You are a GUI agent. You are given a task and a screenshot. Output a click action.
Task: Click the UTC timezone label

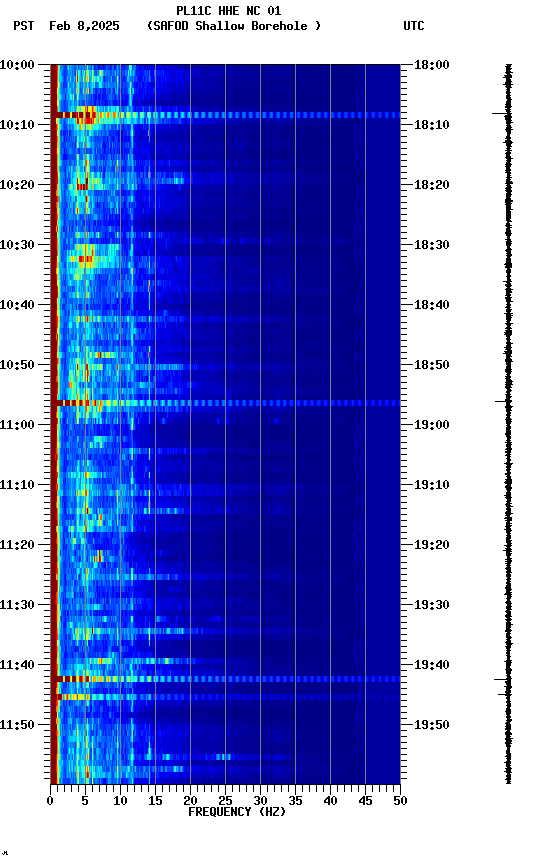(x=414, y=26)
